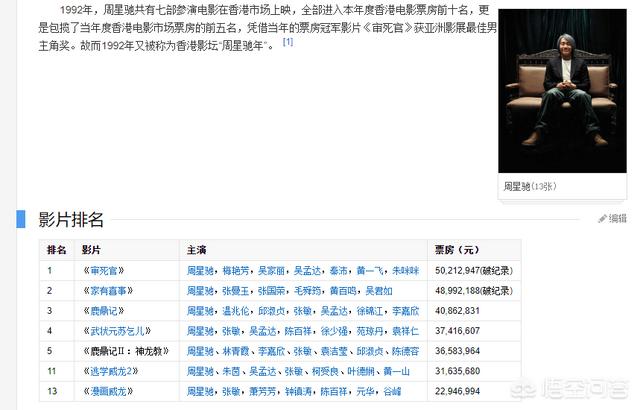Click the 袁洁莹 actor link

click(334, 351)
